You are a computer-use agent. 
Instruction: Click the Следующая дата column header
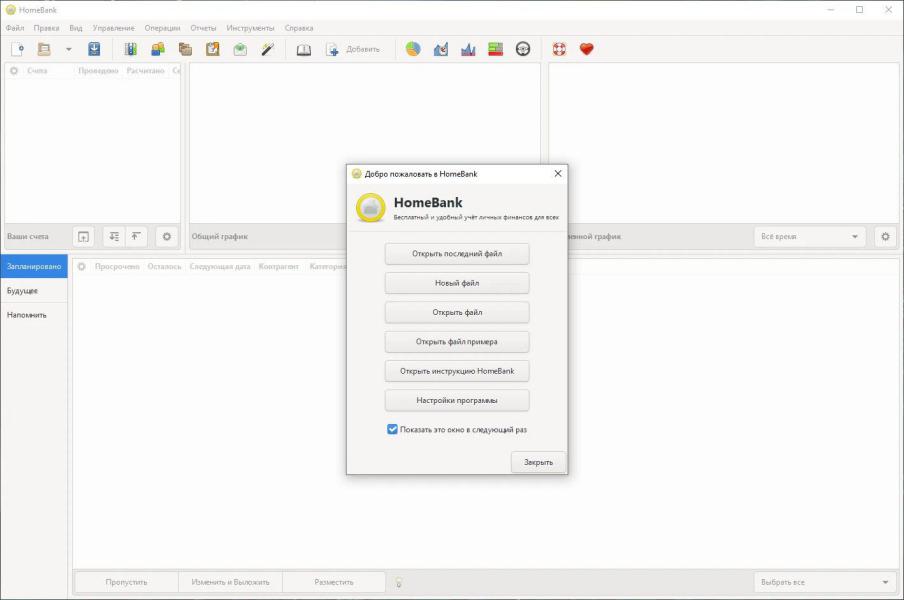coord(220,266)
